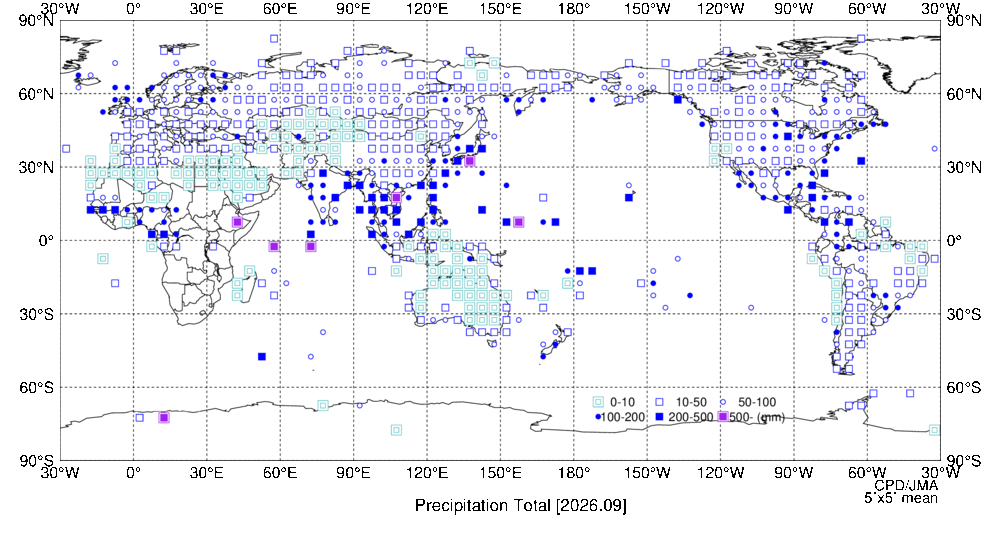1000x540 pixels.
Task: Click the blue square marker at Hawaii
Action: pyautogui.click(x=629, y=198)
